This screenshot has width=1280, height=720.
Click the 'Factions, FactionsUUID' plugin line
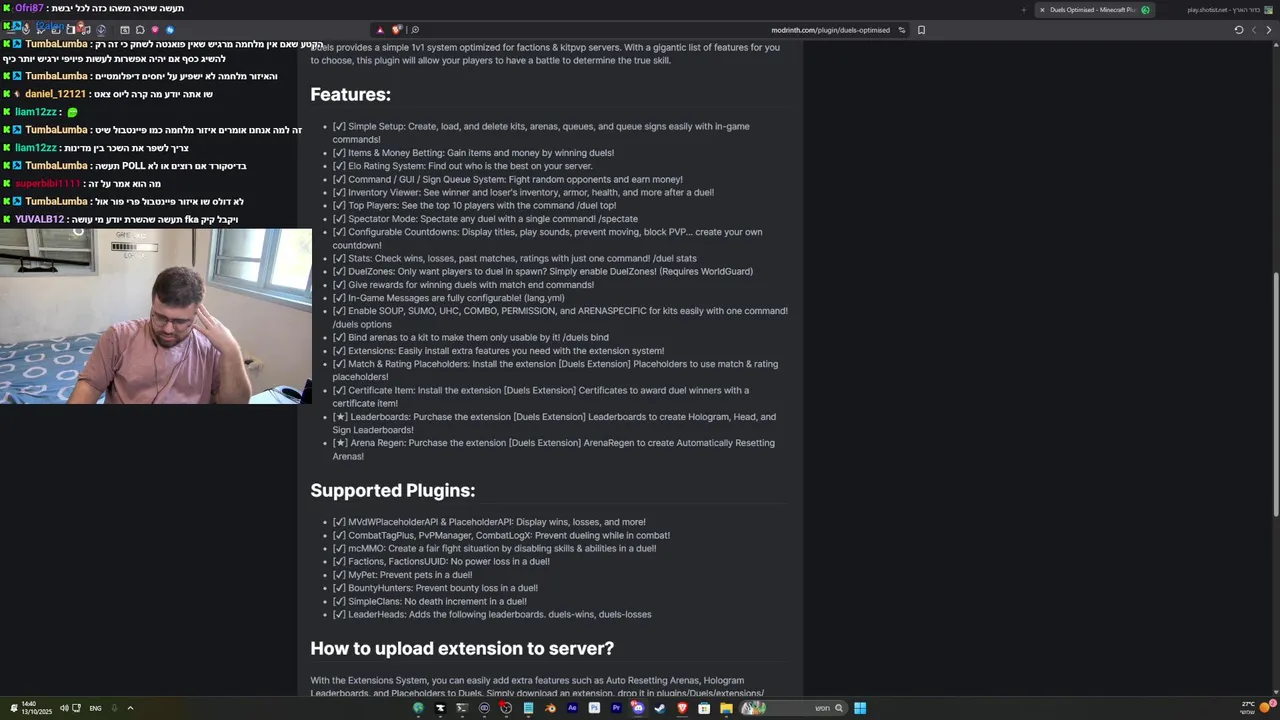click(441, 562)
